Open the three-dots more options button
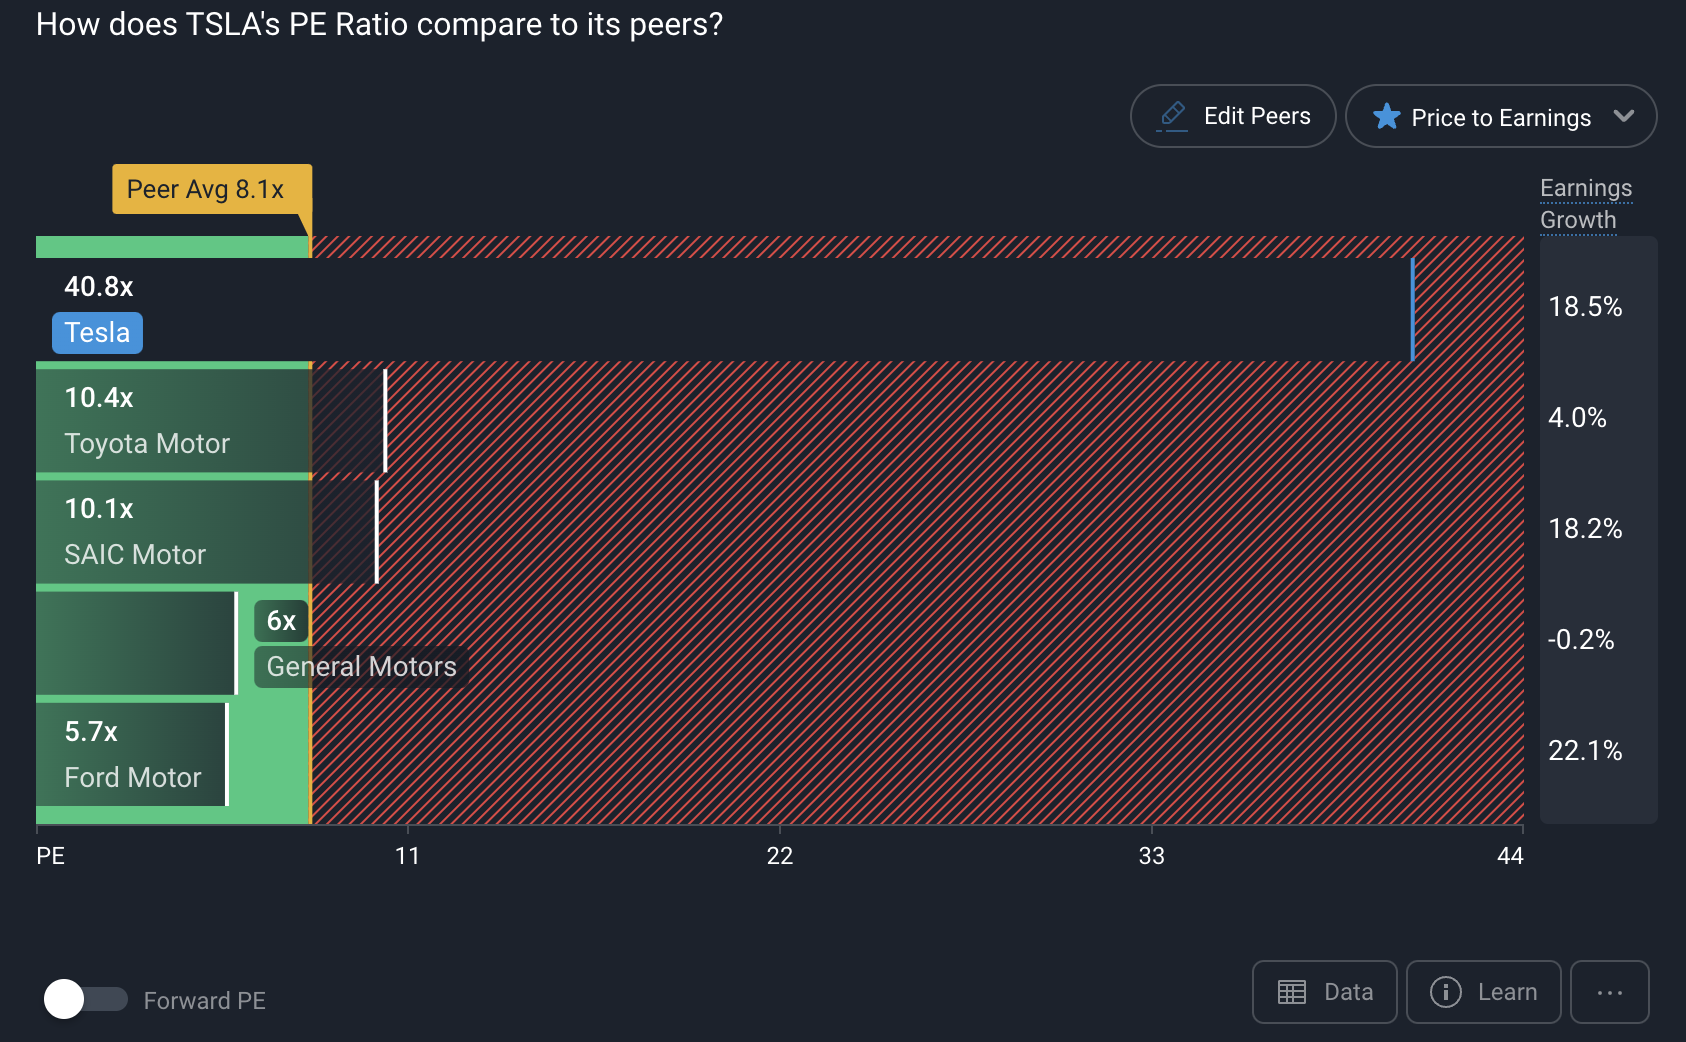This screenshot has height=1042, width=1686. pos(1610,992)
